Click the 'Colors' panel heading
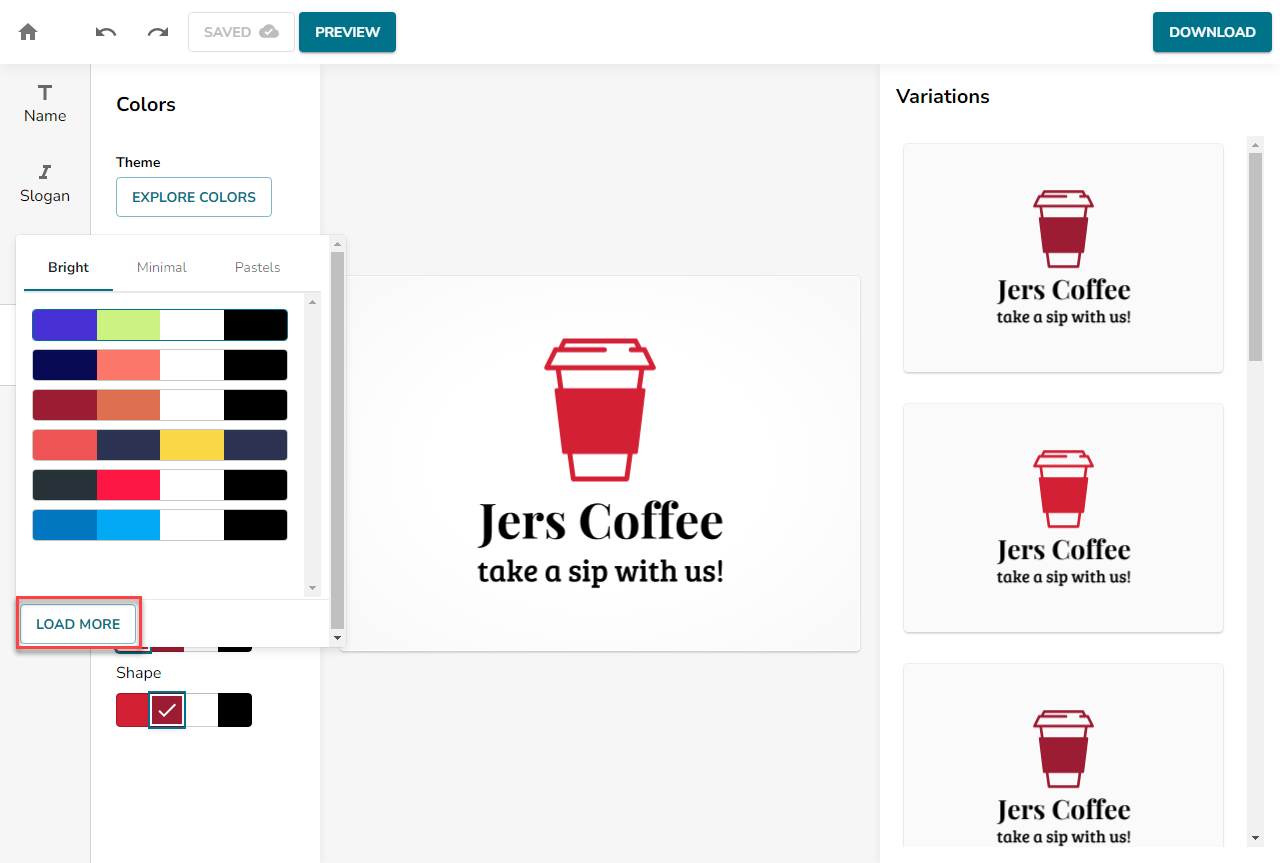The image size is (1280, 863). (x=146, y=104)
